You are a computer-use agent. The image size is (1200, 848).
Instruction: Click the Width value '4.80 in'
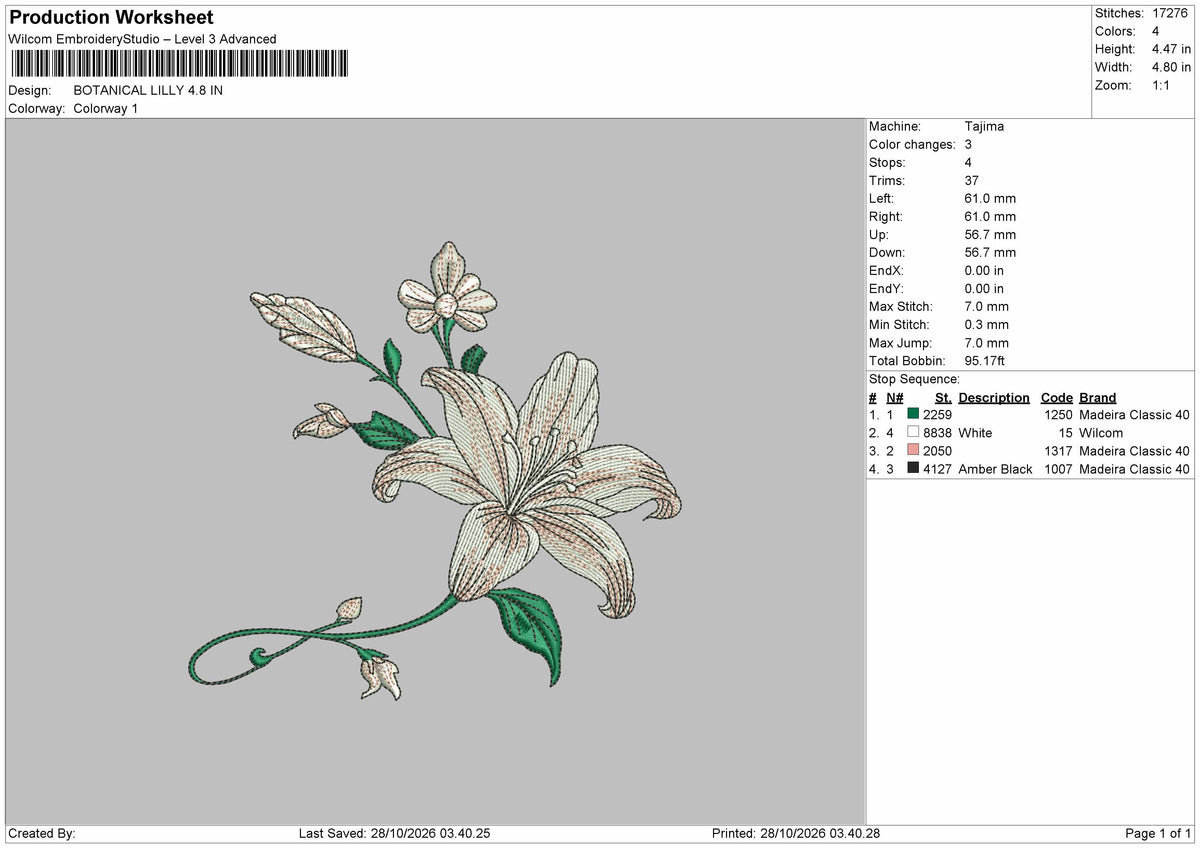click(1171, 67)
